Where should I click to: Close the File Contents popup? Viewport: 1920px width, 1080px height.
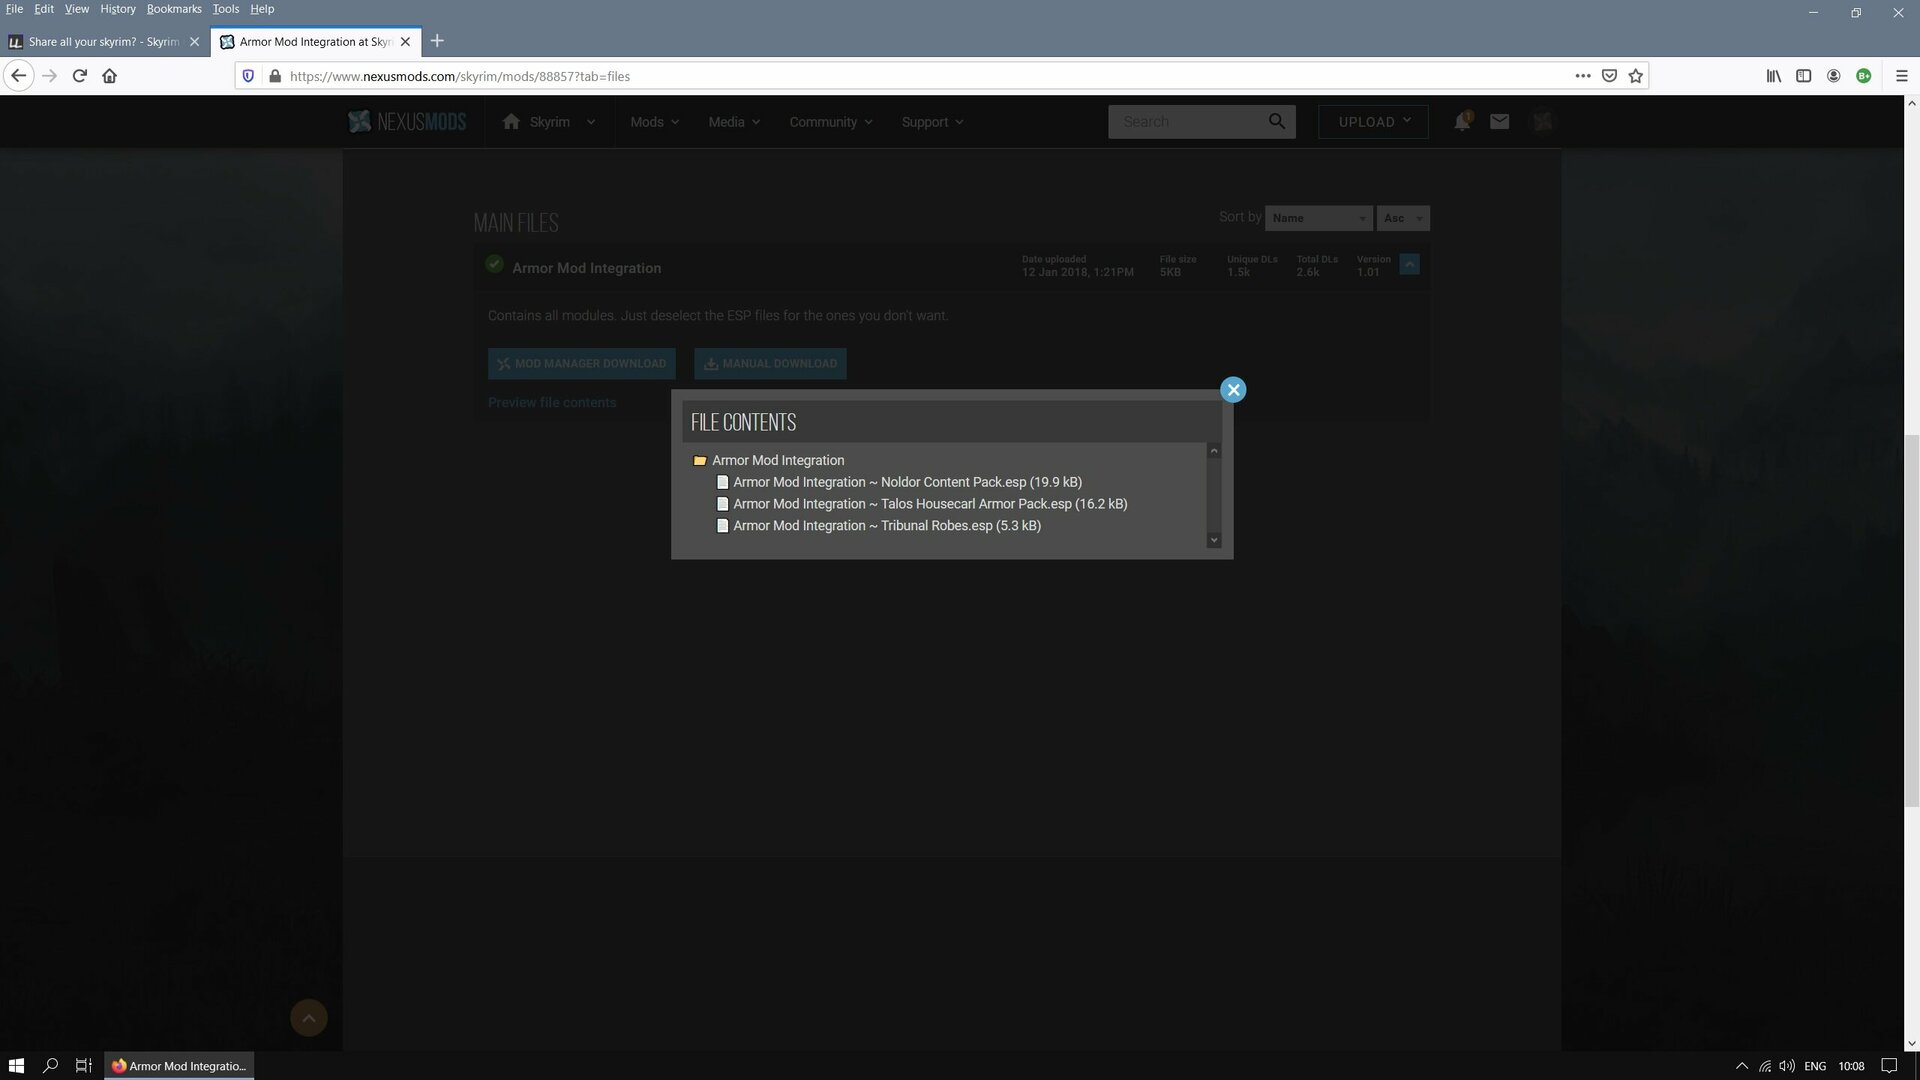1233,390
